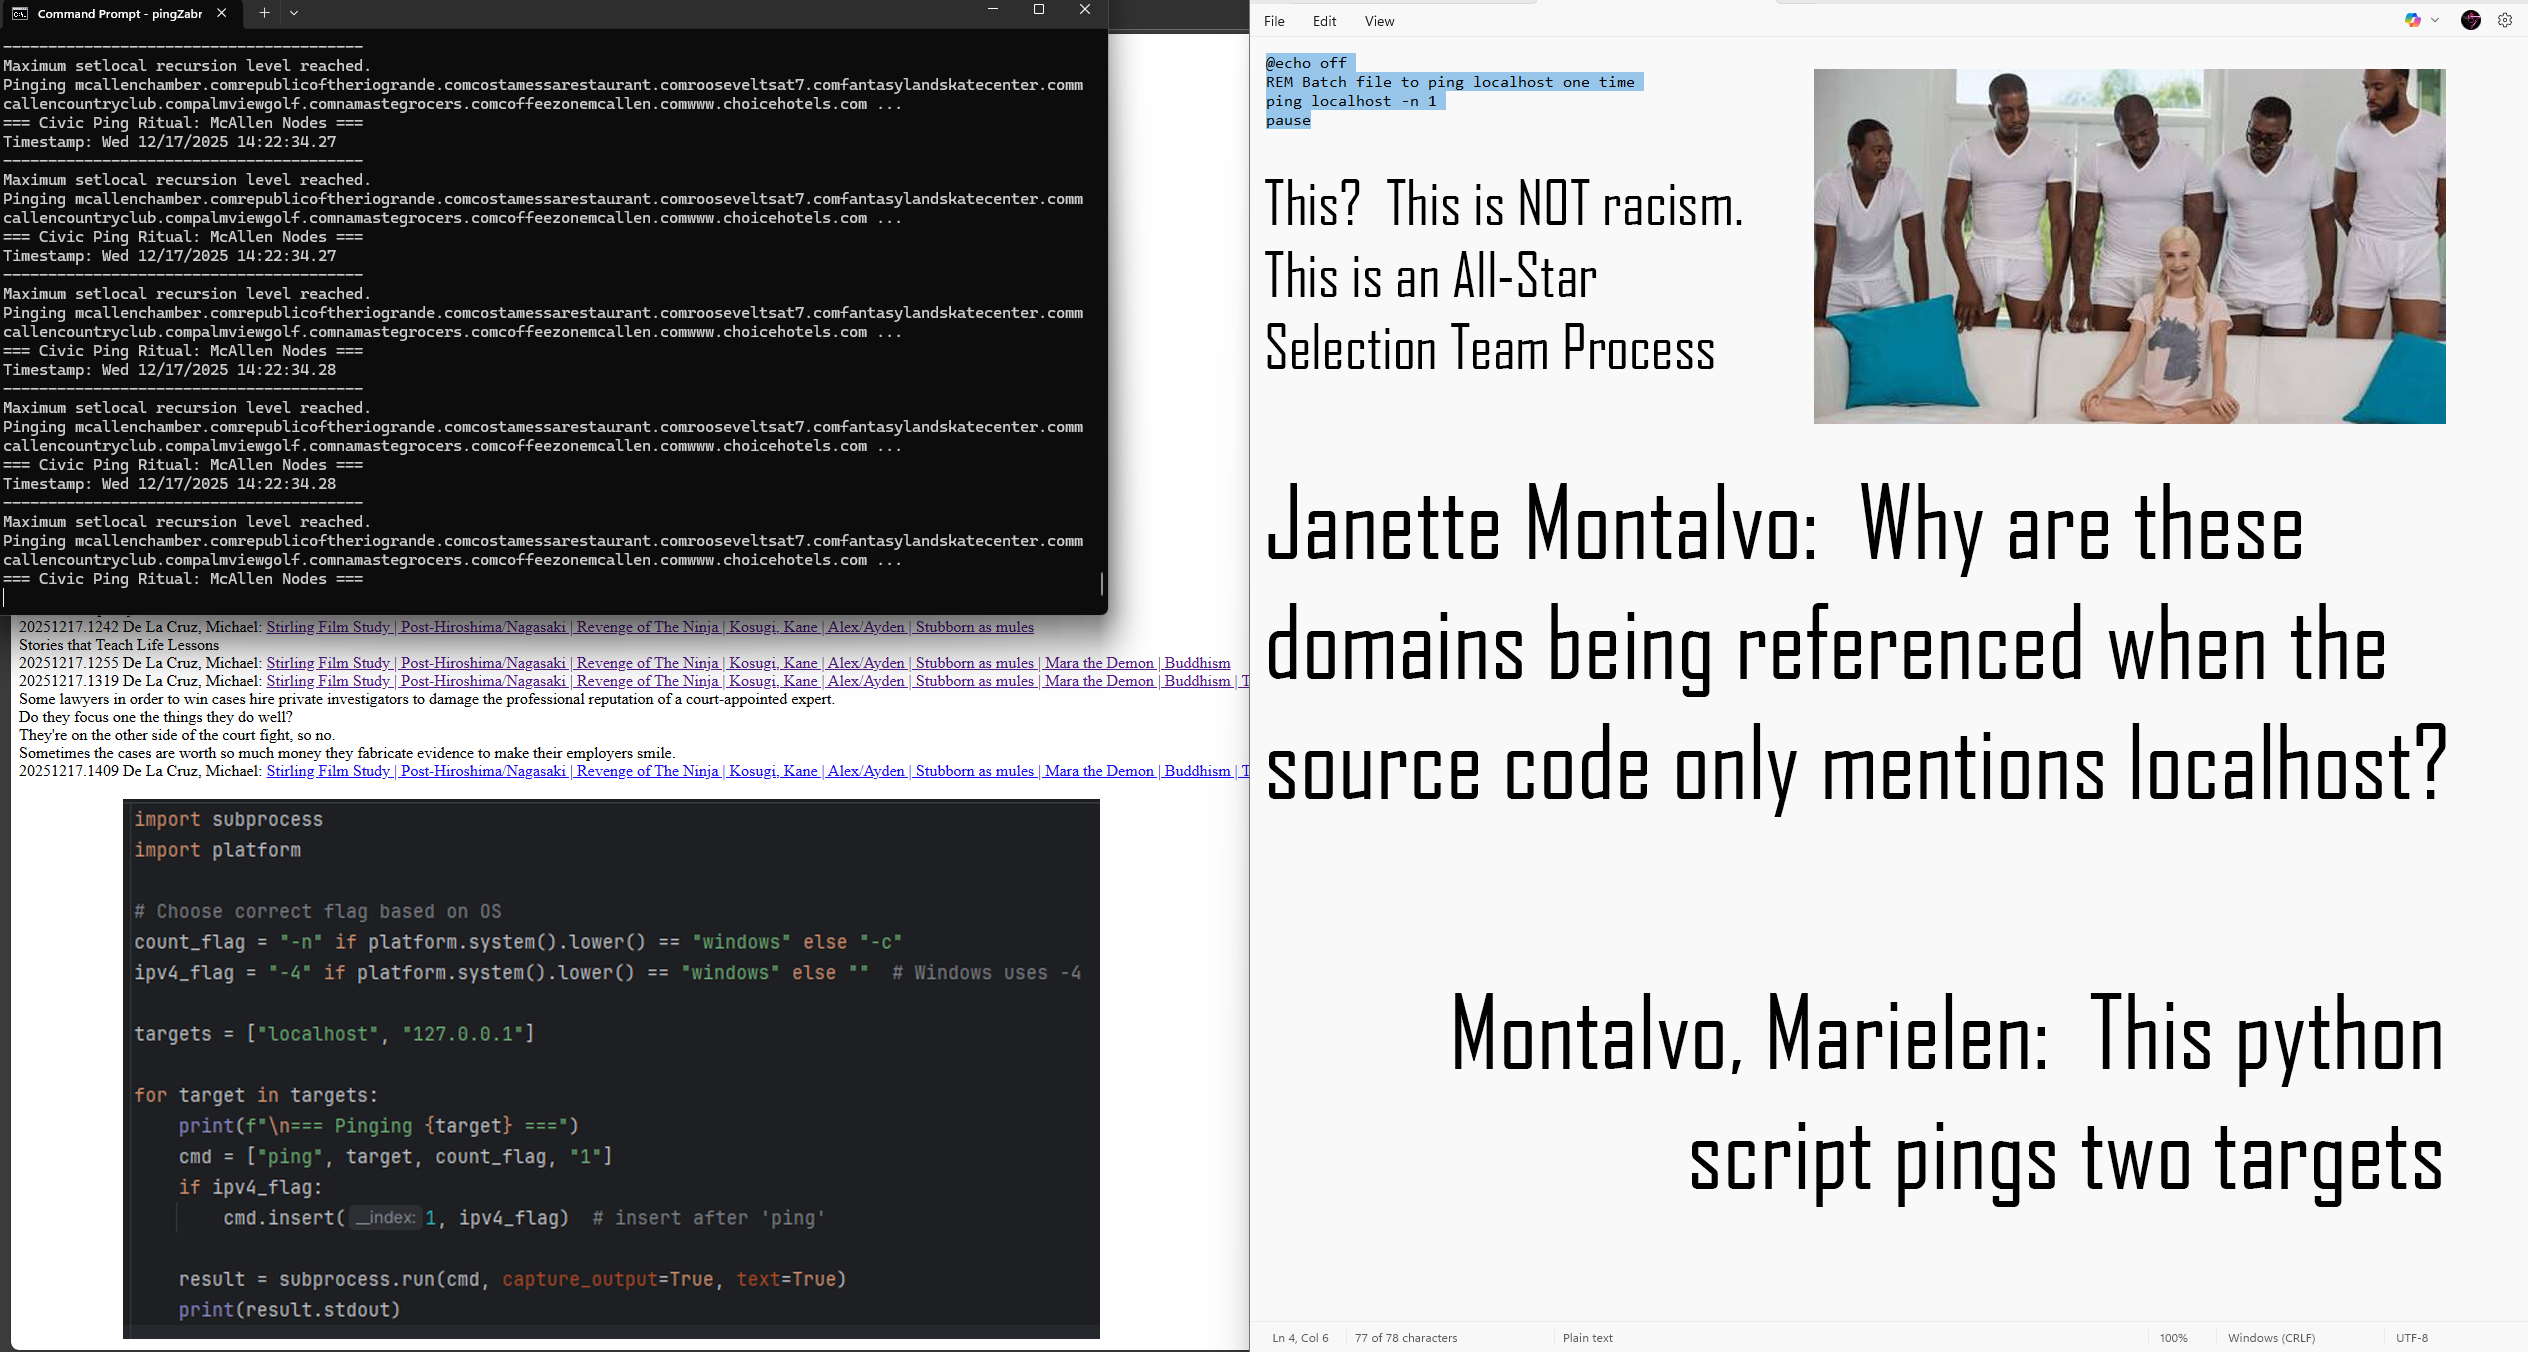Click the Copilot icon in Notepad

[2412, 20]
